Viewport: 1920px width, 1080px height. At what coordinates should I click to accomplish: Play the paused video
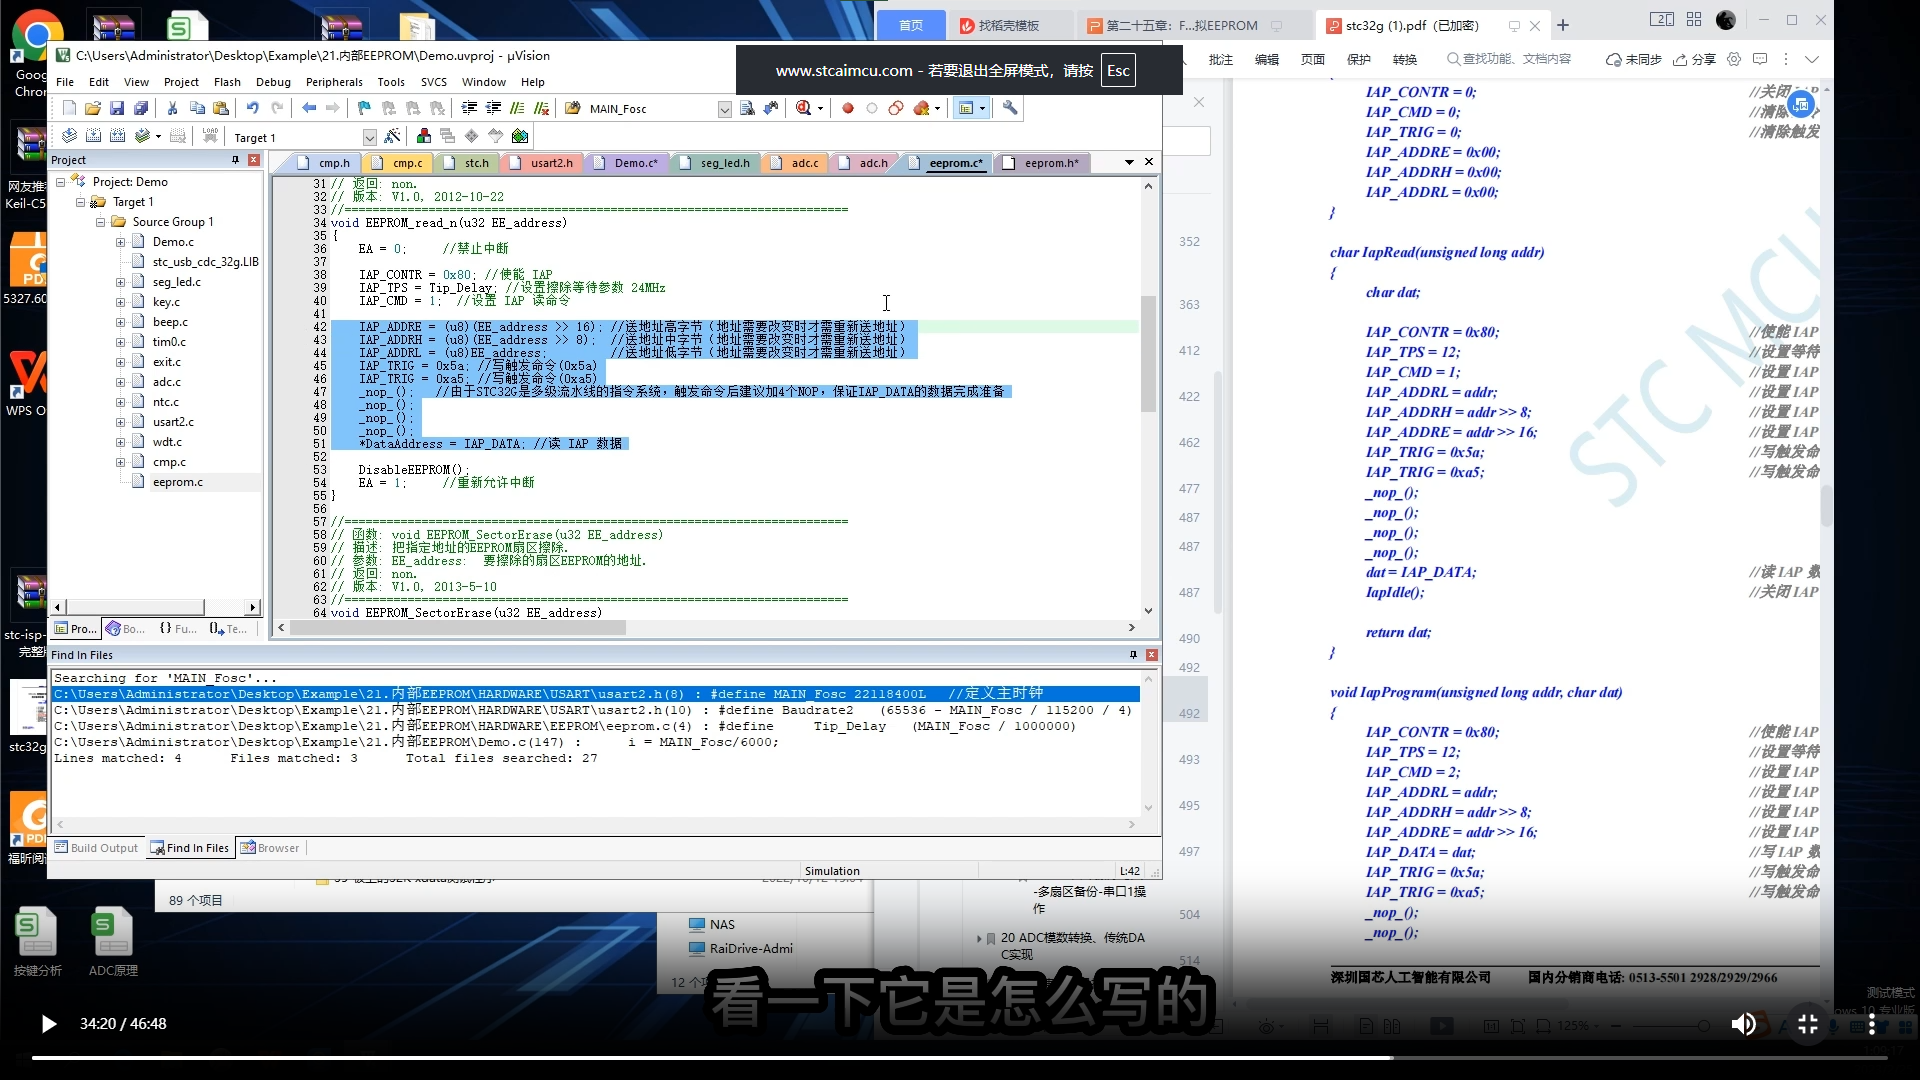pos(48,1023)
